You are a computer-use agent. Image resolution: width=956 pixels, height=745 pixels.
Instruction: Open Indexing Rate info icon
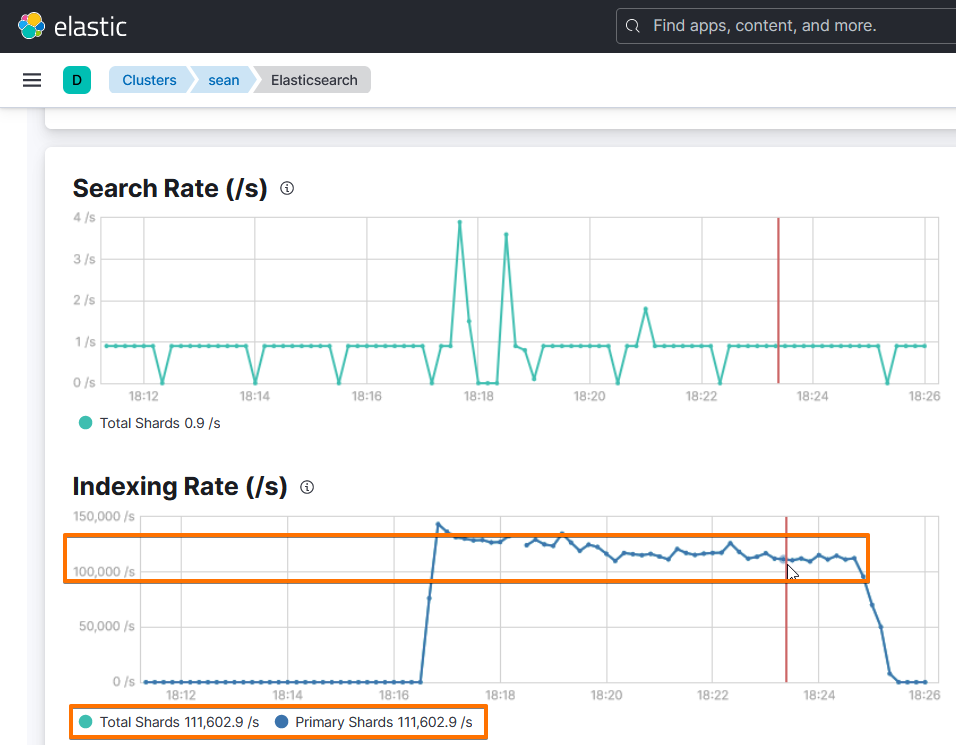[x=307, y=487]
